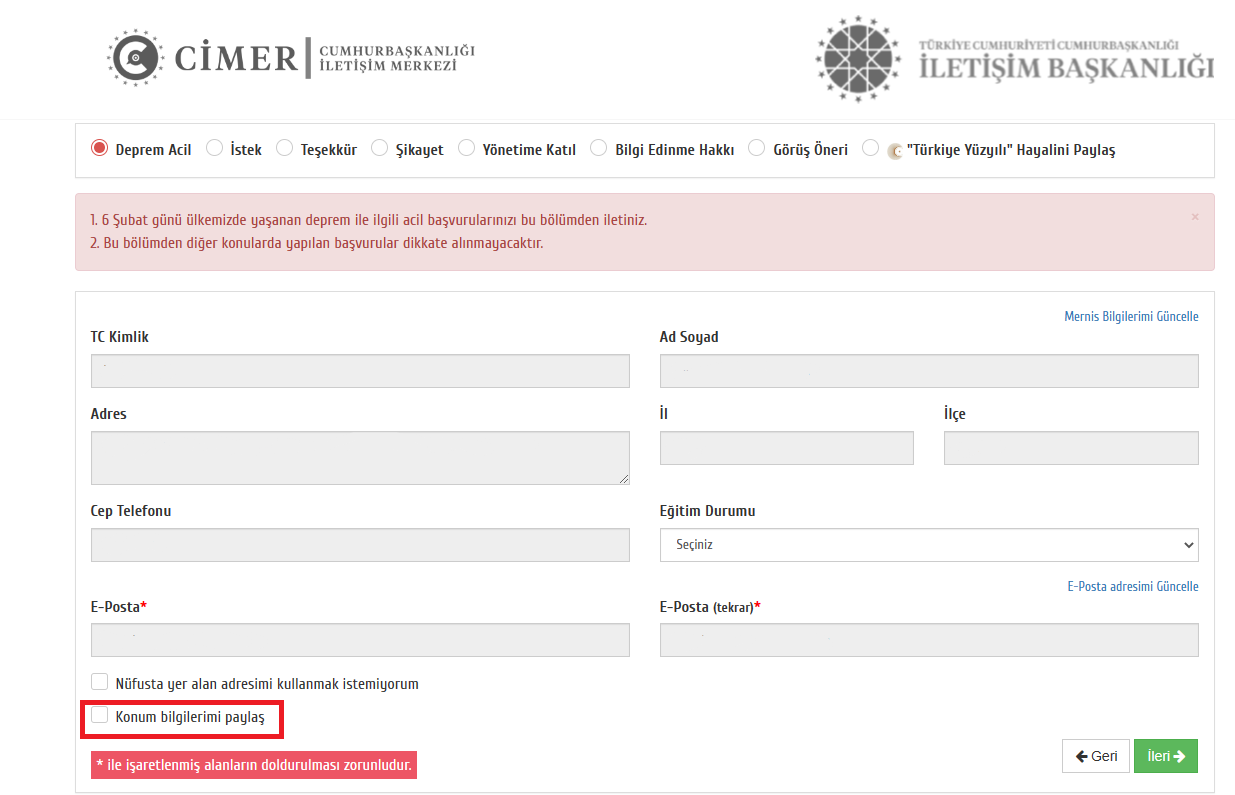Select the Şikayet radio option
Viewport: 1235px width, 795px height.
(x=379, y=149)
